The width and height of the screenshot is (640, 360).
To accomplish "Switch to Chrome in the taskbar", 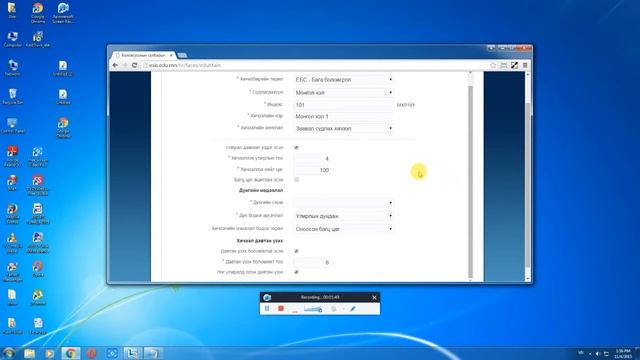I will click(71, 353).
